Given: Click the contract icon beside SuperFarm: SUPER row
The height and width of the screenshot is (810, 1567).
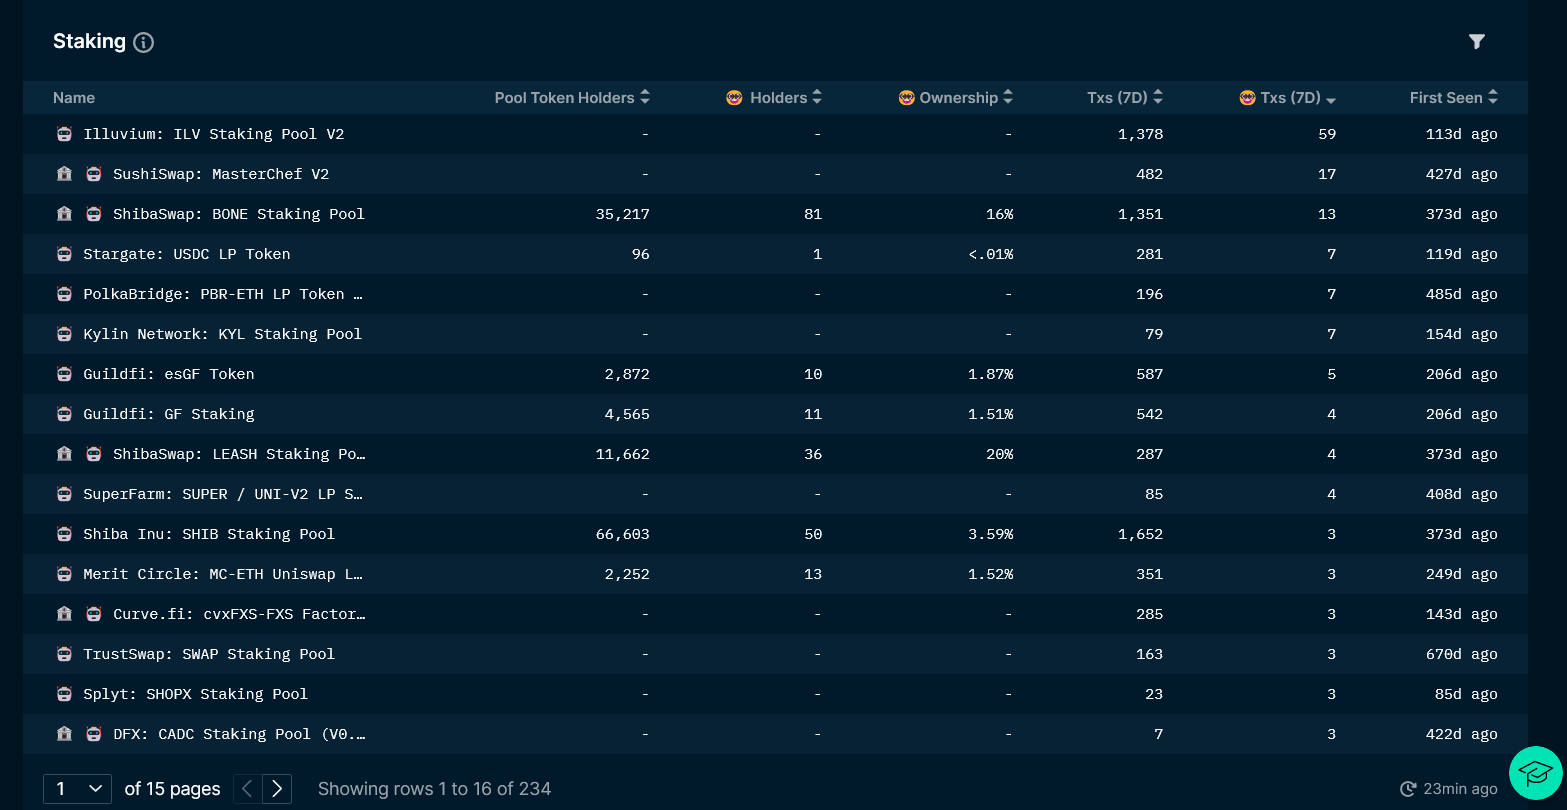Looking at the screenshot, I should coord(64,494).
